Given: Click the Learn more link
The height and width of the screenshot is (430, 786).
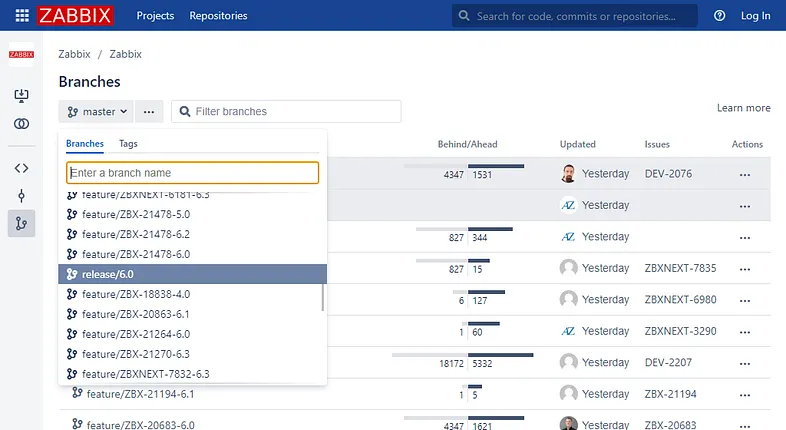Looking at the screenshot, I should [x=743, y=108].
